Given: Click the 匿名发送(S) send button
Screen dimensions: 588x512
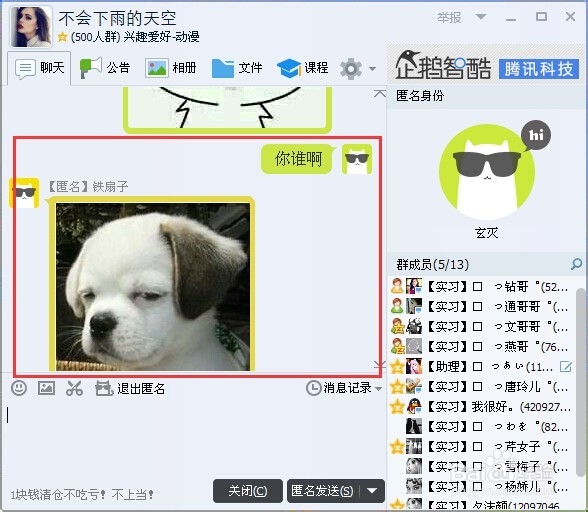Looking at the screenshot, I should [322, 491].
